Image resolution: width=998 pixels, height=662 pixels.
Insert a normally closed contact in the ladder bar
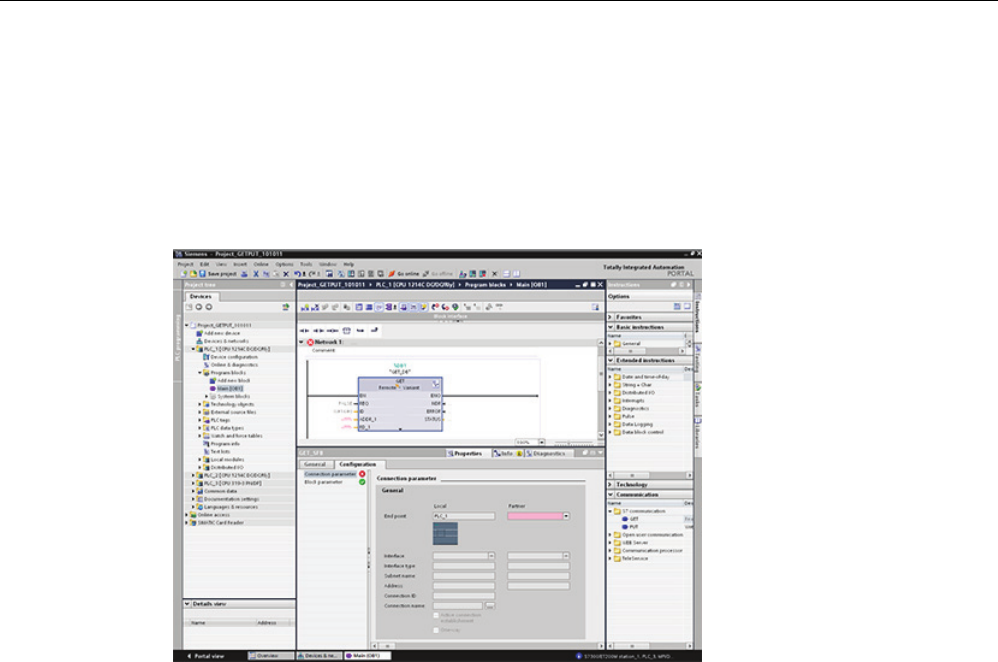(x=318, y=330)
